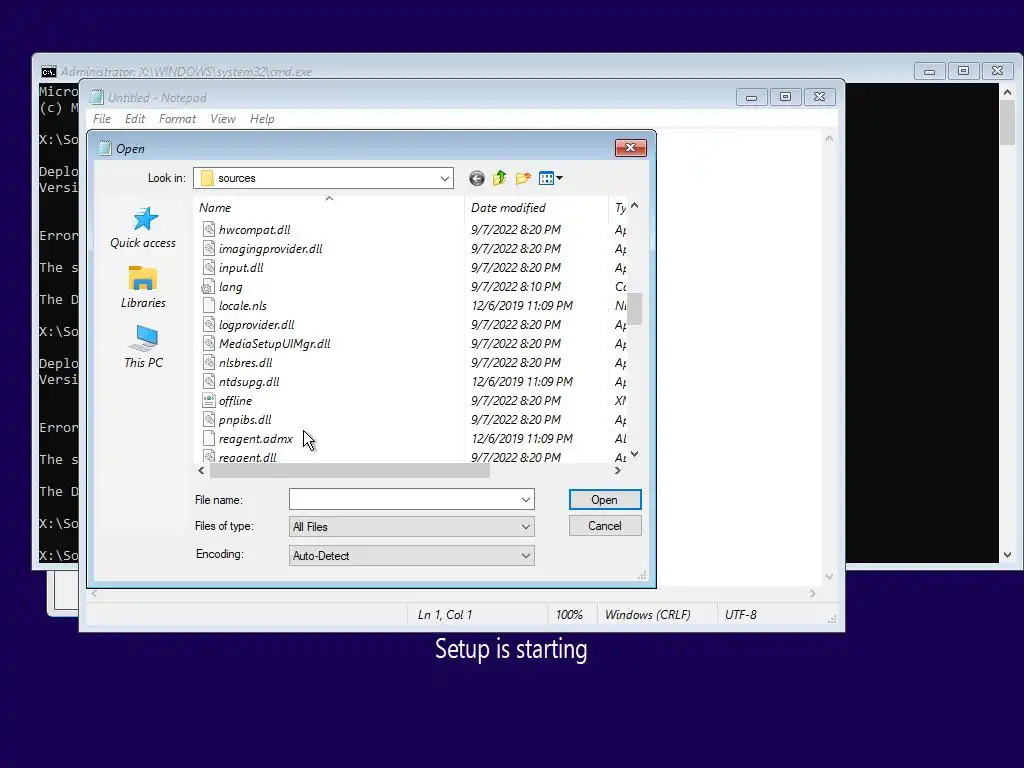Select the input.dll file icon
The height and width of the screenshot is (768, 1024).
(209, 267)
